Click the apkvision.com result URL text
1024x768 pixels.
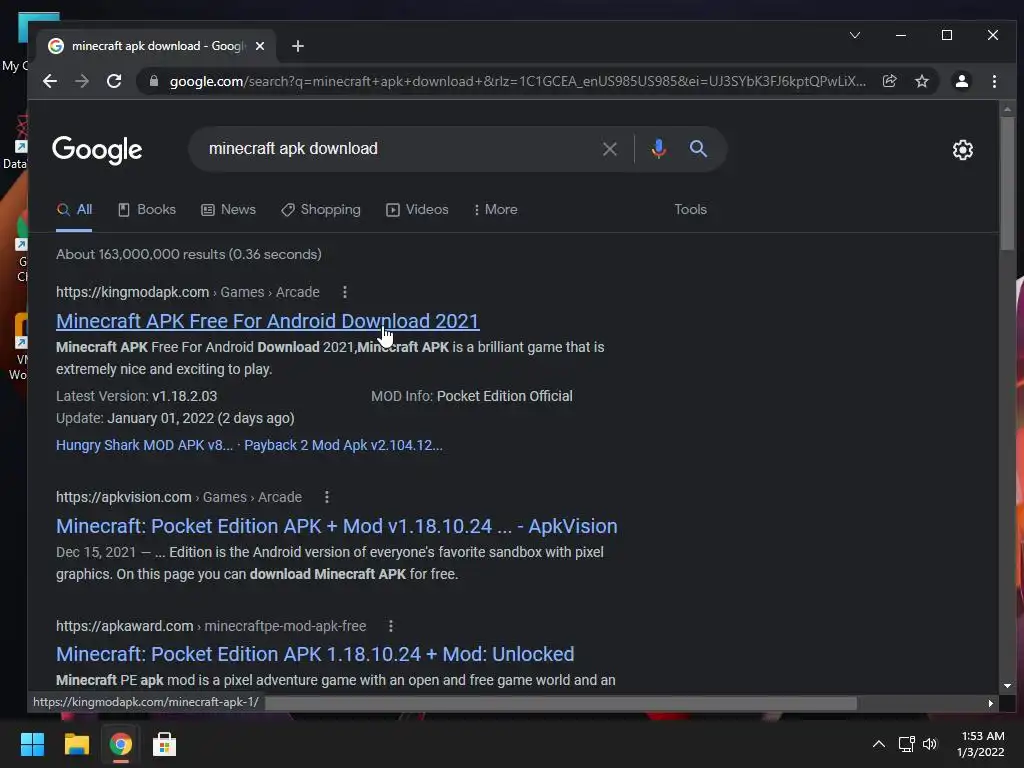(123, 497)
